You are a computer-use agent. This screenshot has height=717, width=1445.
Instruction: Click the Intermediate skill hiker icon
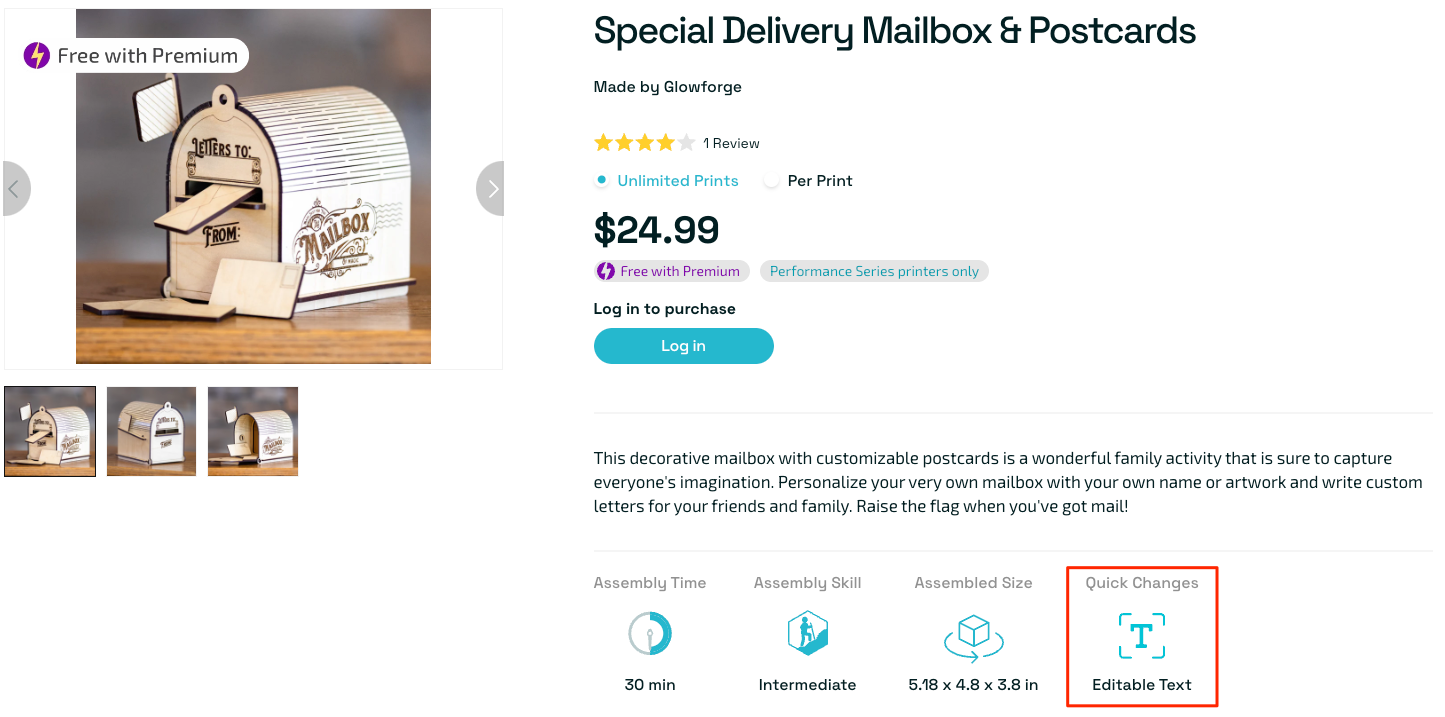(x=807, y=634)
